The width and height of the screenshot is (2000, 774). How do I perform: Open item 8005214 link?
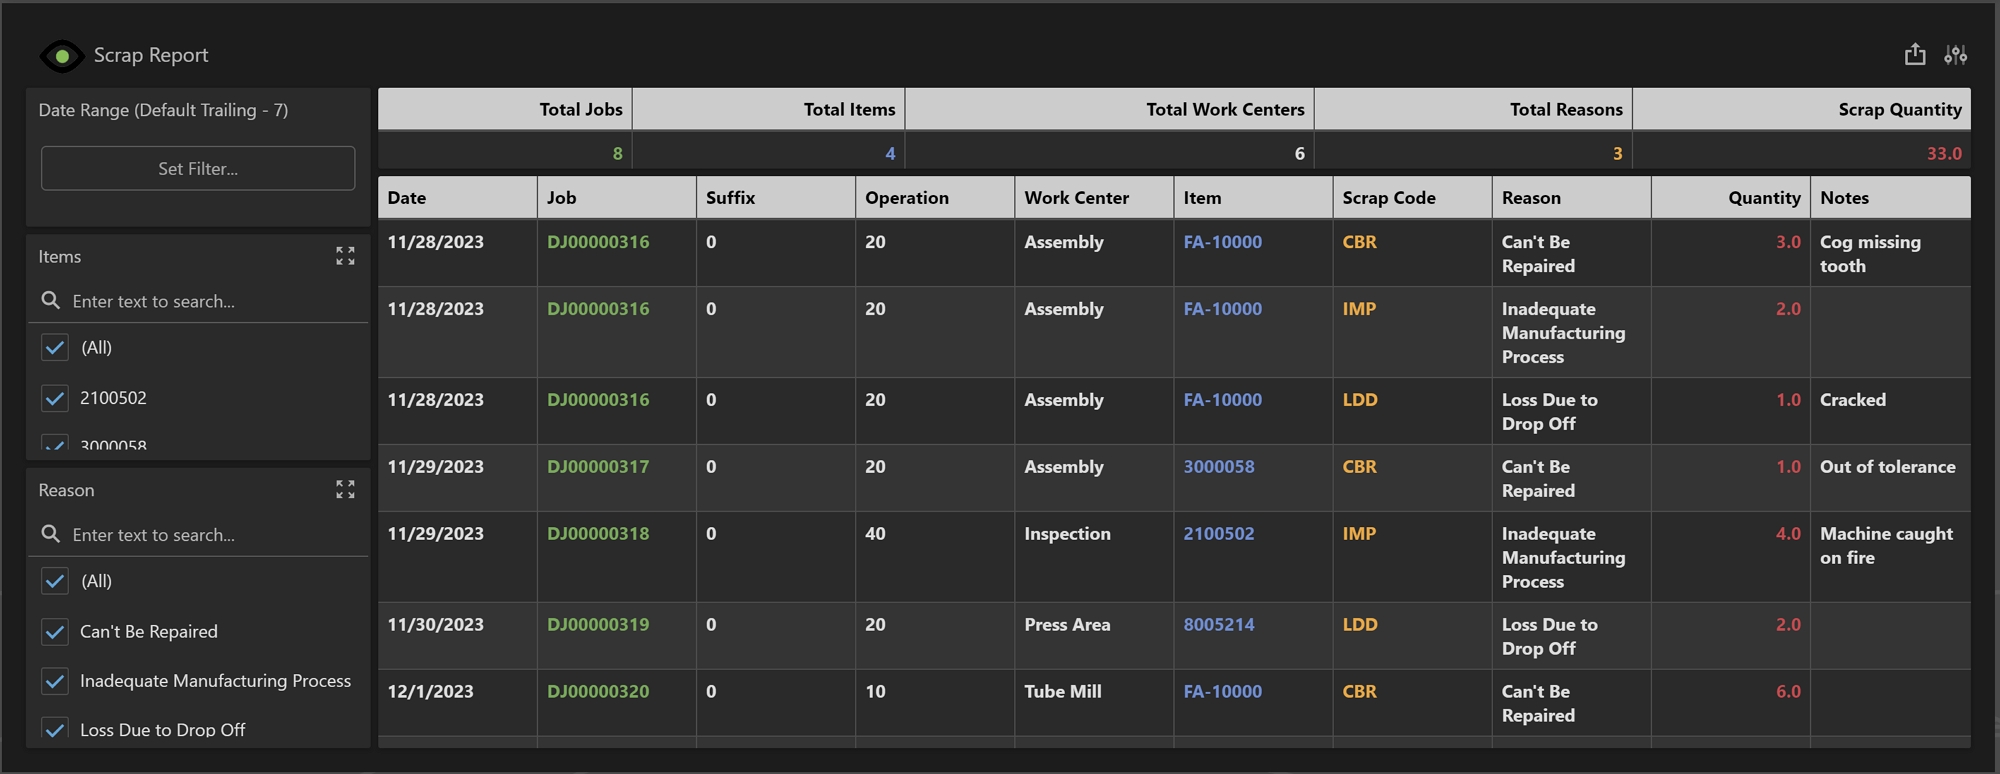(1219, 625)
